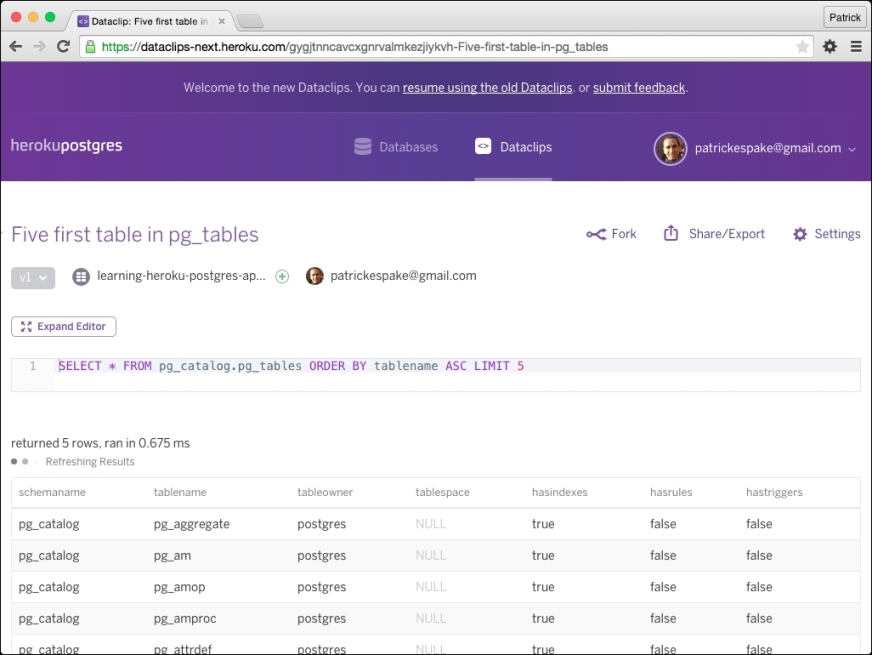The image size is (872, 655).
Task: Click the tablespace column header
Action: tap(443, 493)
